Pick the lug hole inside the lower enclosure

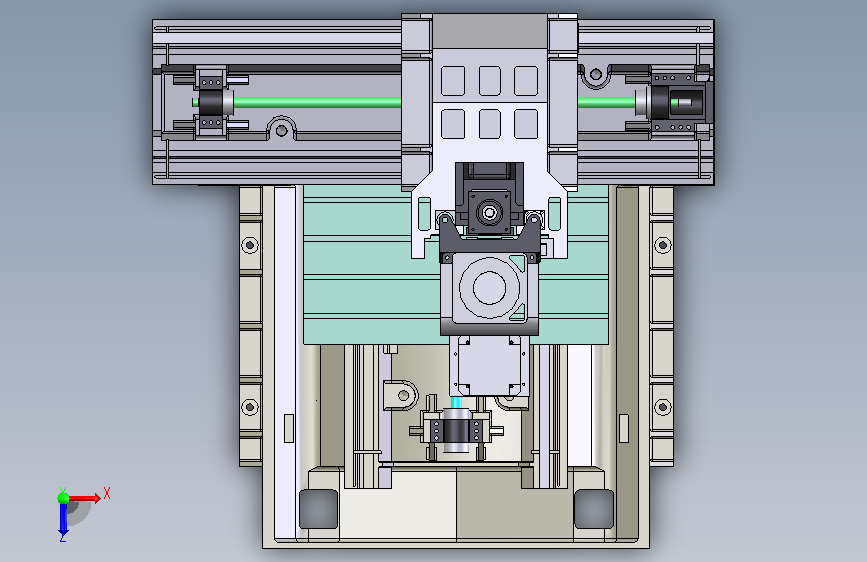coord(404,395)
